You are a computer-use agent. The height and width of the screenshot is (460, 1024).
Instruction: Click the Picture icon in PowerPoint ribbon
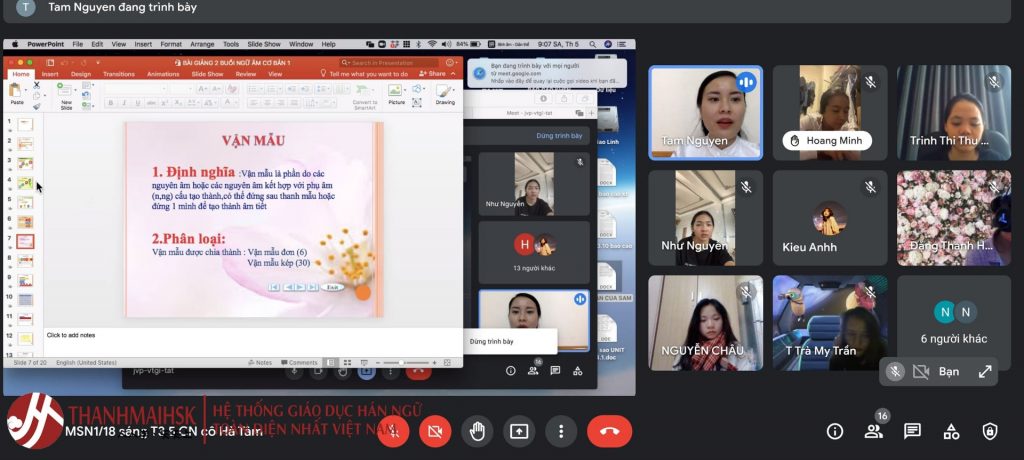[x=397, y=95]
